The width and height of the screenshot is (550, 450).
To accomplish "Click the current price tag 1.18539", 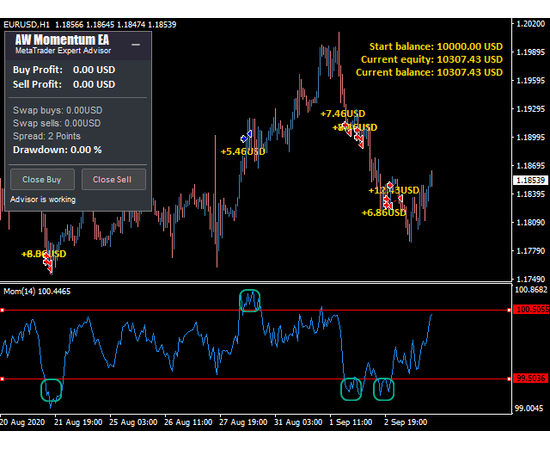I will [530, 181].
